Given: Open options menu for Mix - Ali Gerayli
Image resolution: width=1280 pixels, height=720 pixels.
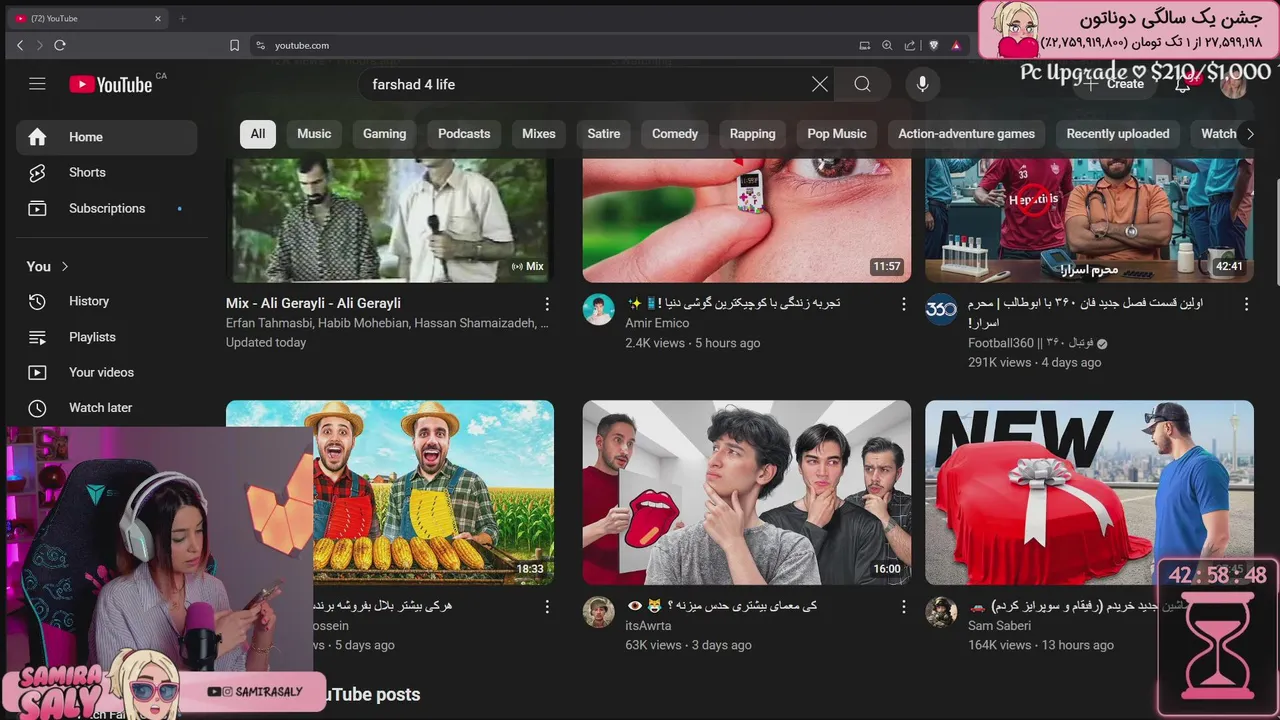Looking at the screenshot, I should click(546, 304).
